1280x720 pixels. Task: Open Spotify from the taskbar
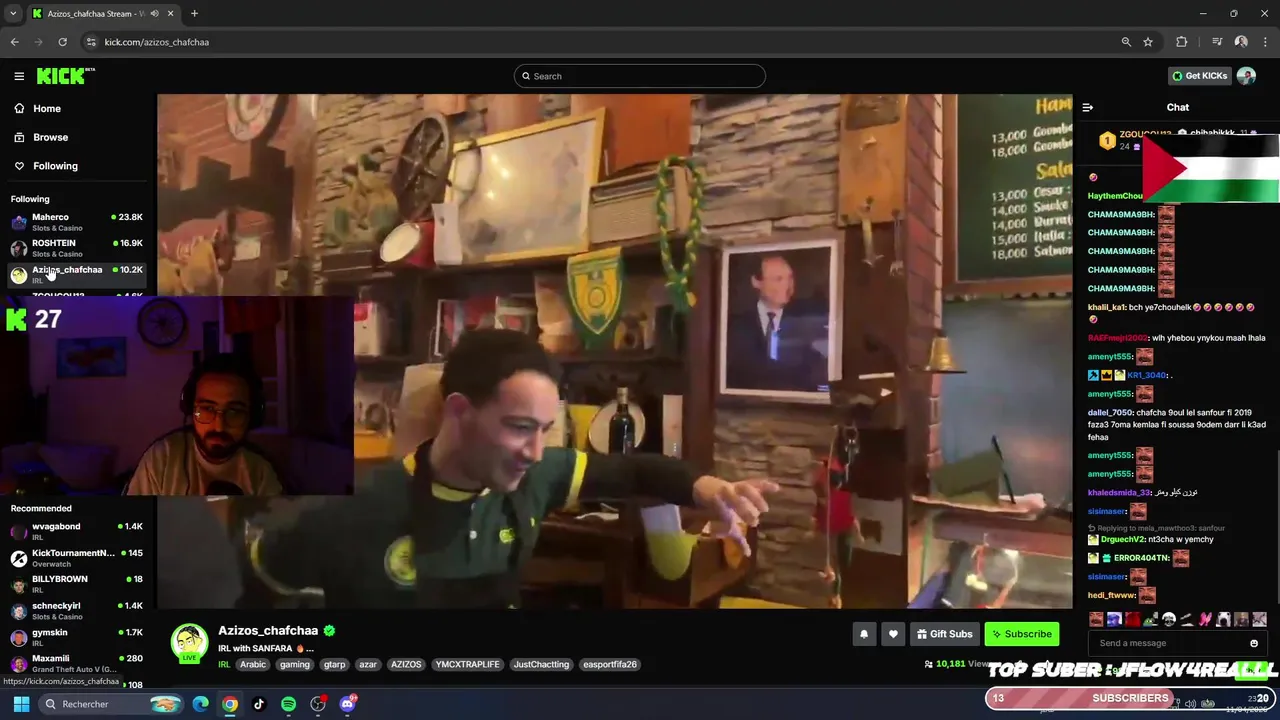coord(288,704)
